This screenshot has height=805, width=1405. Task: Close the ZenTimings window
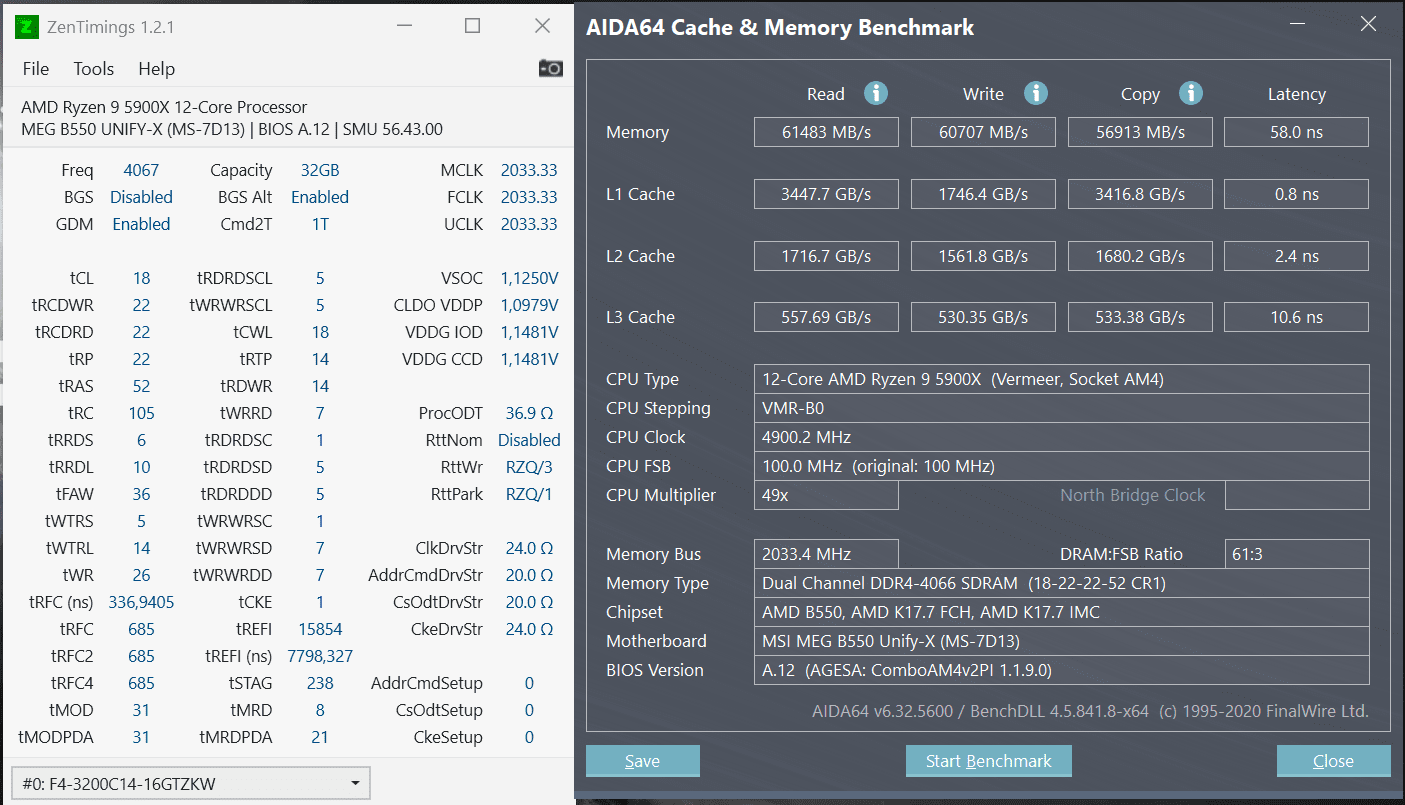coord(542,27)
